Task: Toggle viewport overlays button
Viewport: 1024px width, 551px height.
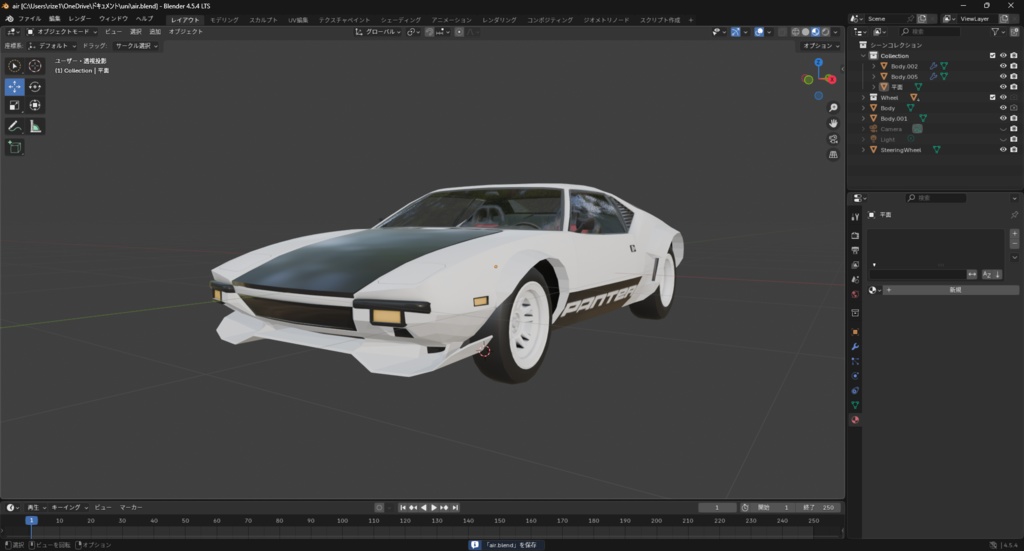Action: [x=759, y=31]
